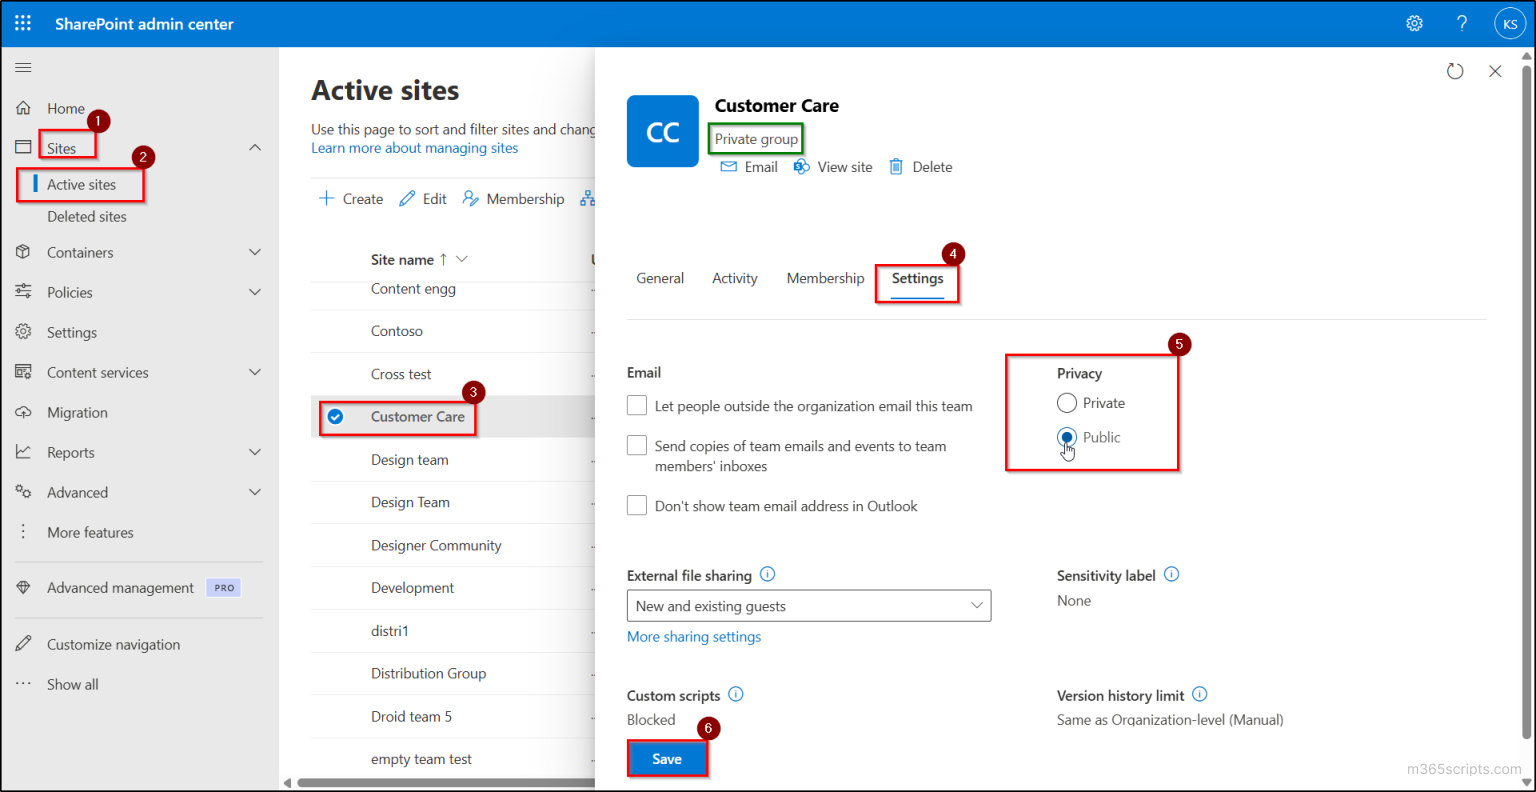1536x792 pixels.
Task: Refresh the Customer Care panel
Action: pos(1455,71)
